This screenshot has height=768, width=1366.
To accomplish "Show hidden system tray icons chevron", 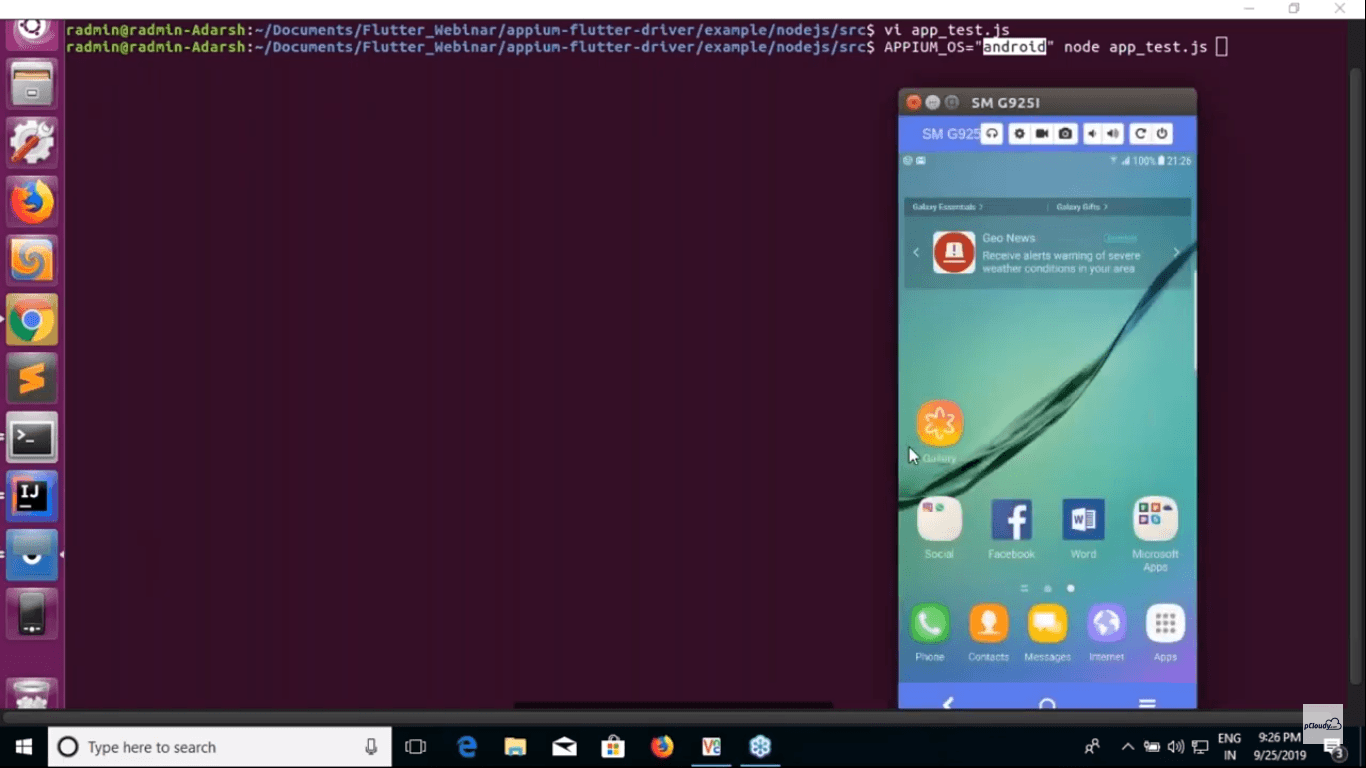I will tap(1128, 747).
